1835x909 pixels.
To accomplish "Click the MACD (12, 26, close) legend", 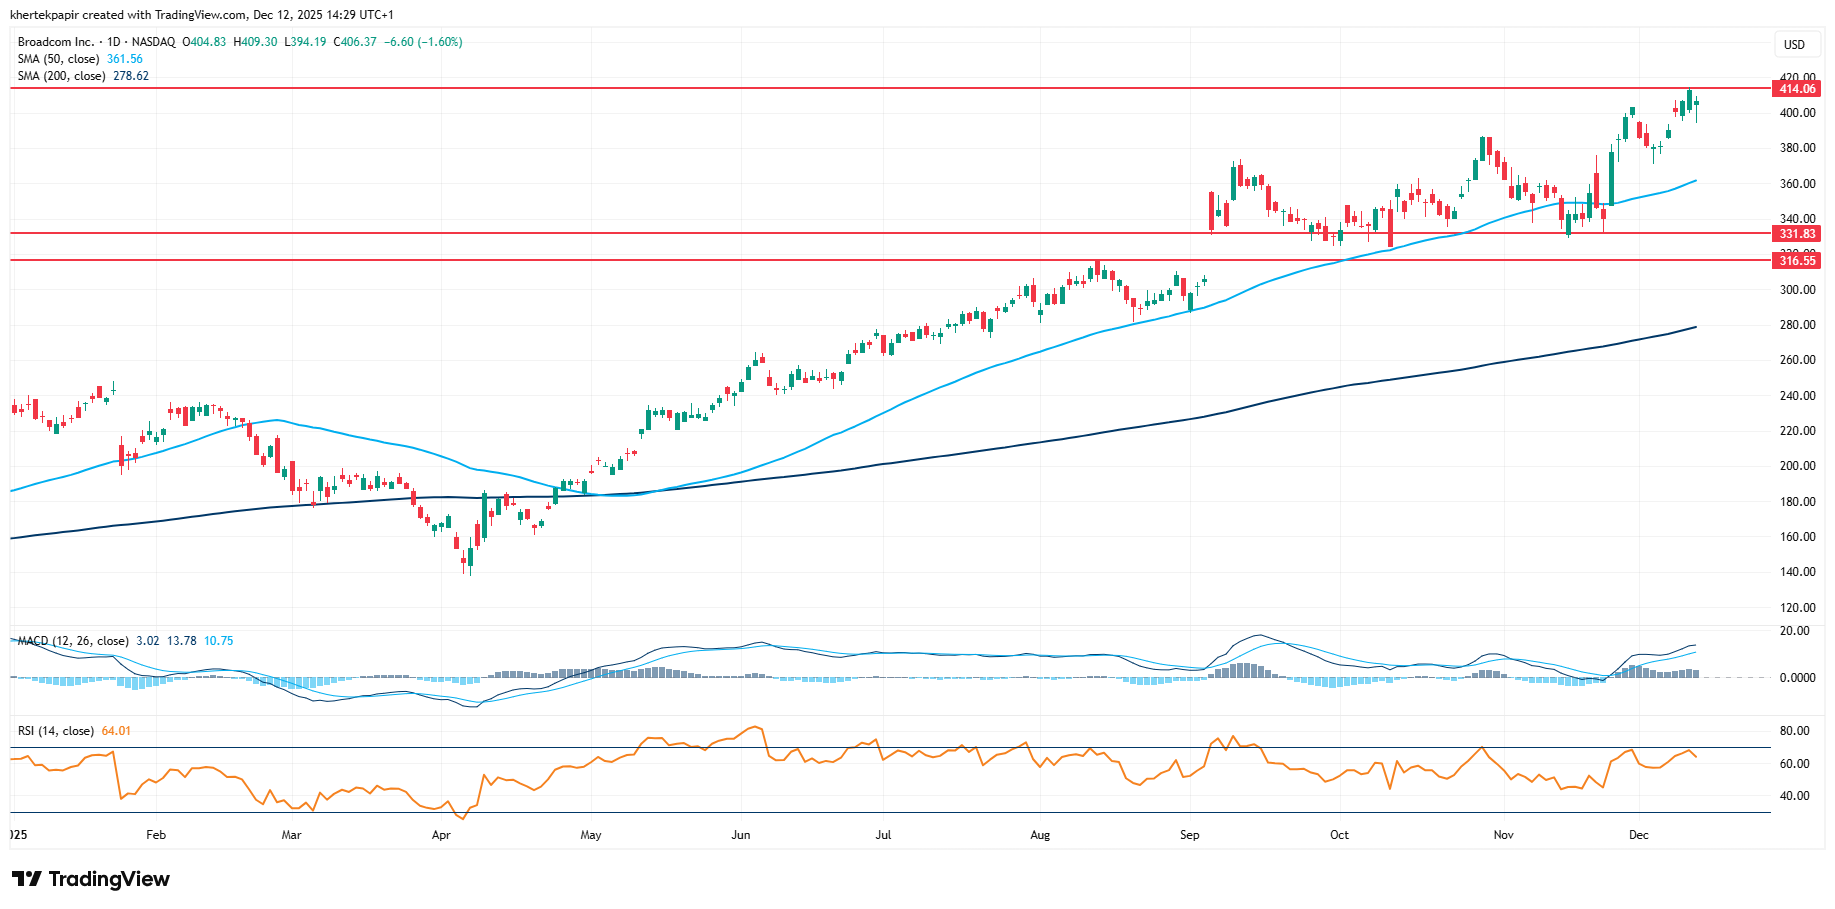I will 73,641.
